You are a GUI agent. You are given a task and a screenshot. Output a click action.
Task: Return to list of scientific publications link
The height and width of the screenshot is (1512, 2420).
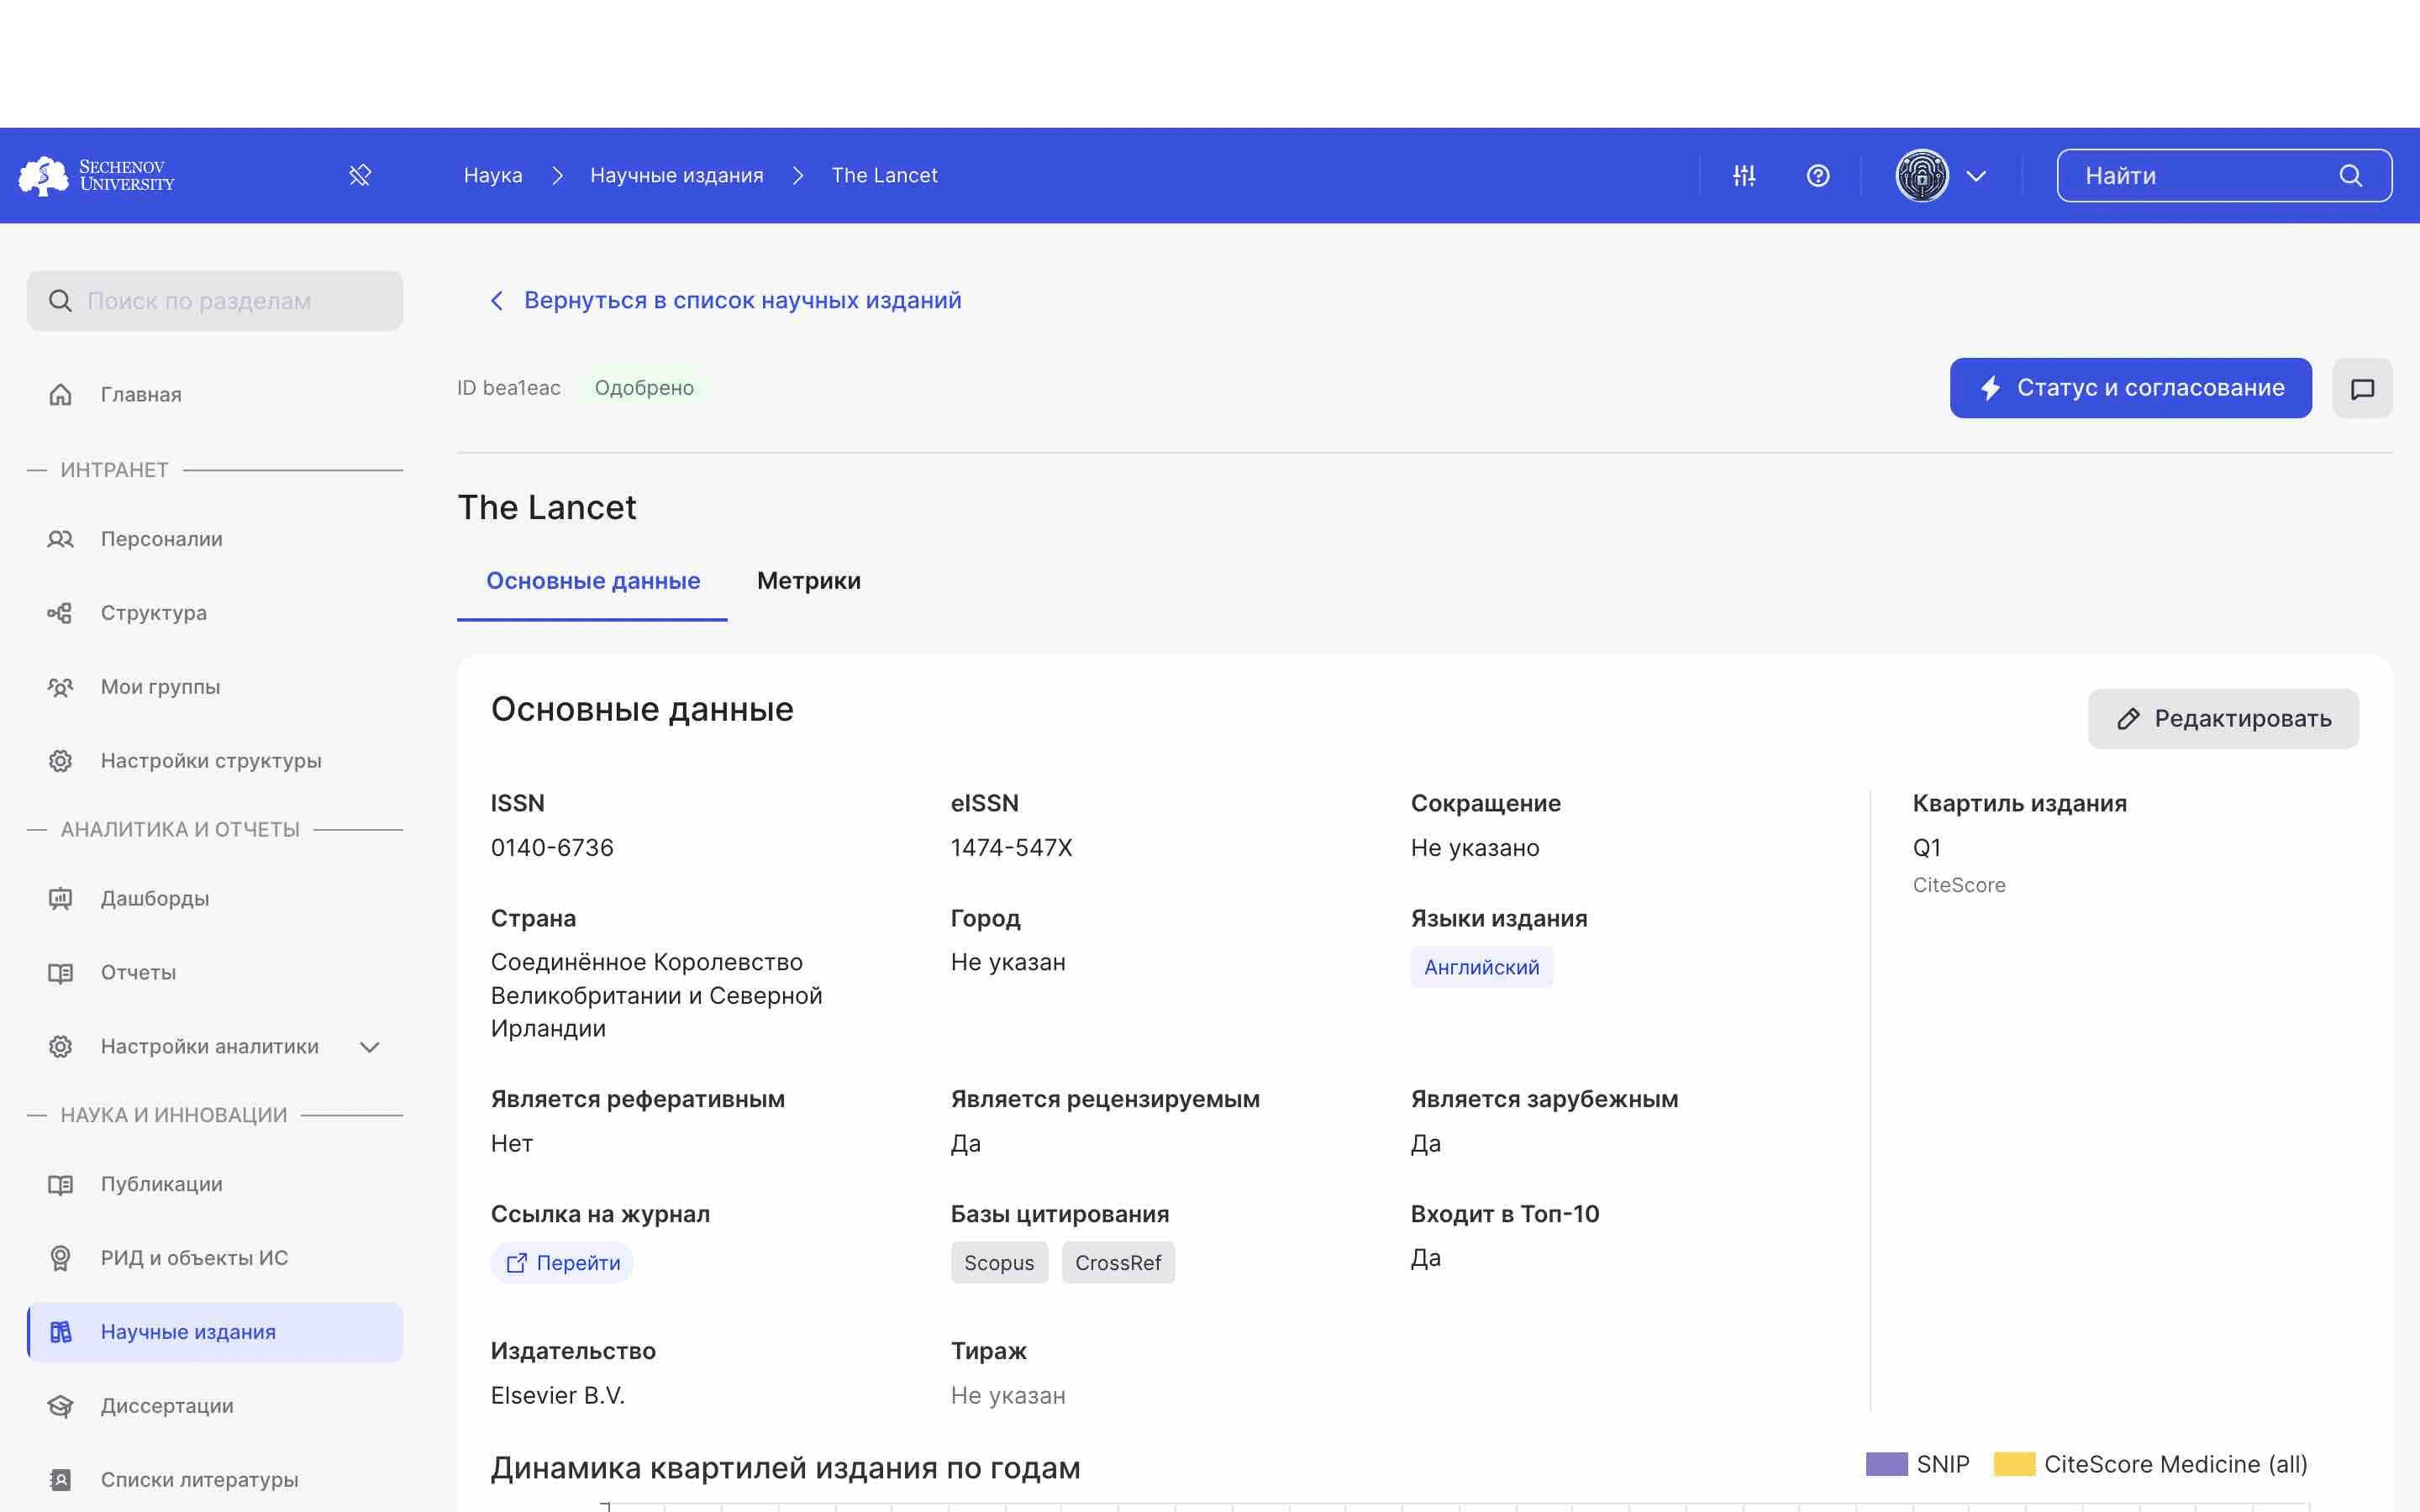pyautogui.click(x=742, y=300)
